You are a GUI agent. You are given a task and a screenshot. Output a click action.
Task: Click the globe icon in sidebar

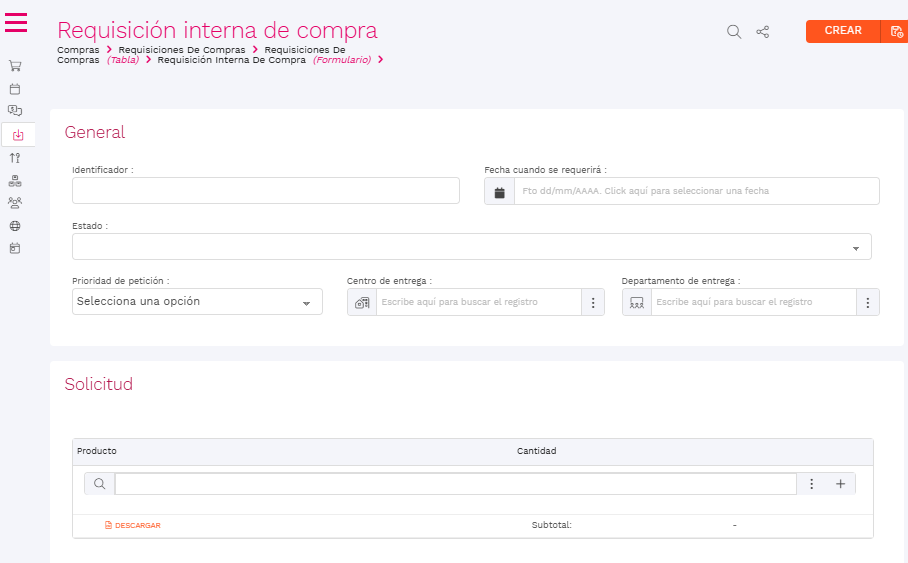point(15,226)
